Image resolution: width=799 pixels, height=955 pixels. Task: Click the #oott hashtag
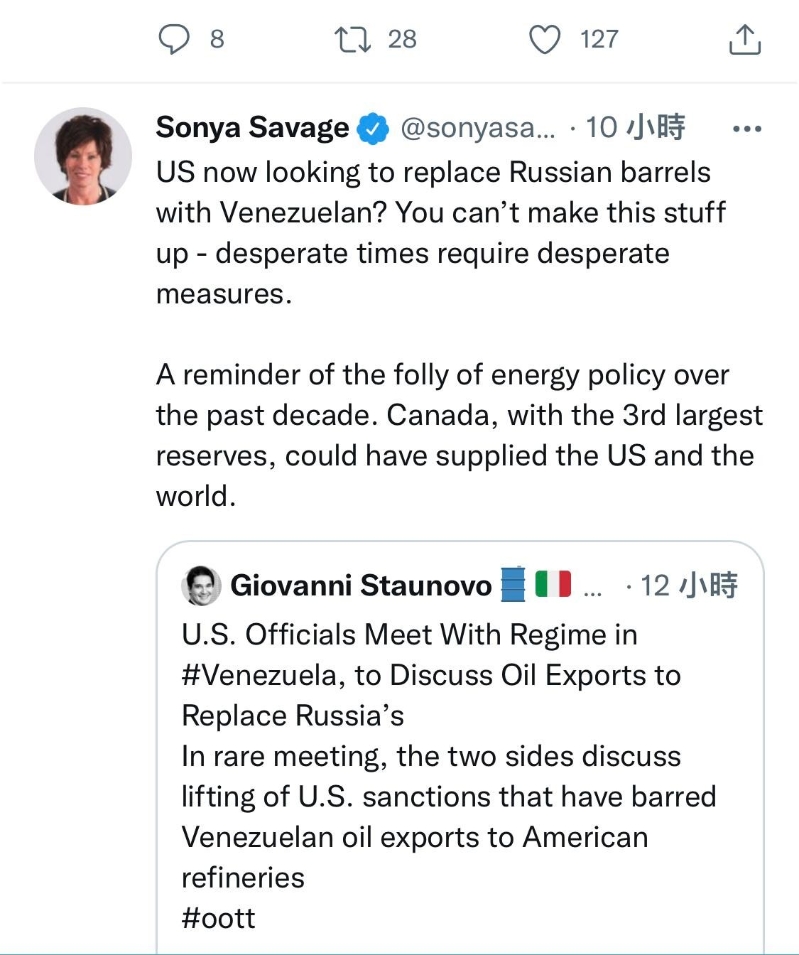tap(218, 917)
